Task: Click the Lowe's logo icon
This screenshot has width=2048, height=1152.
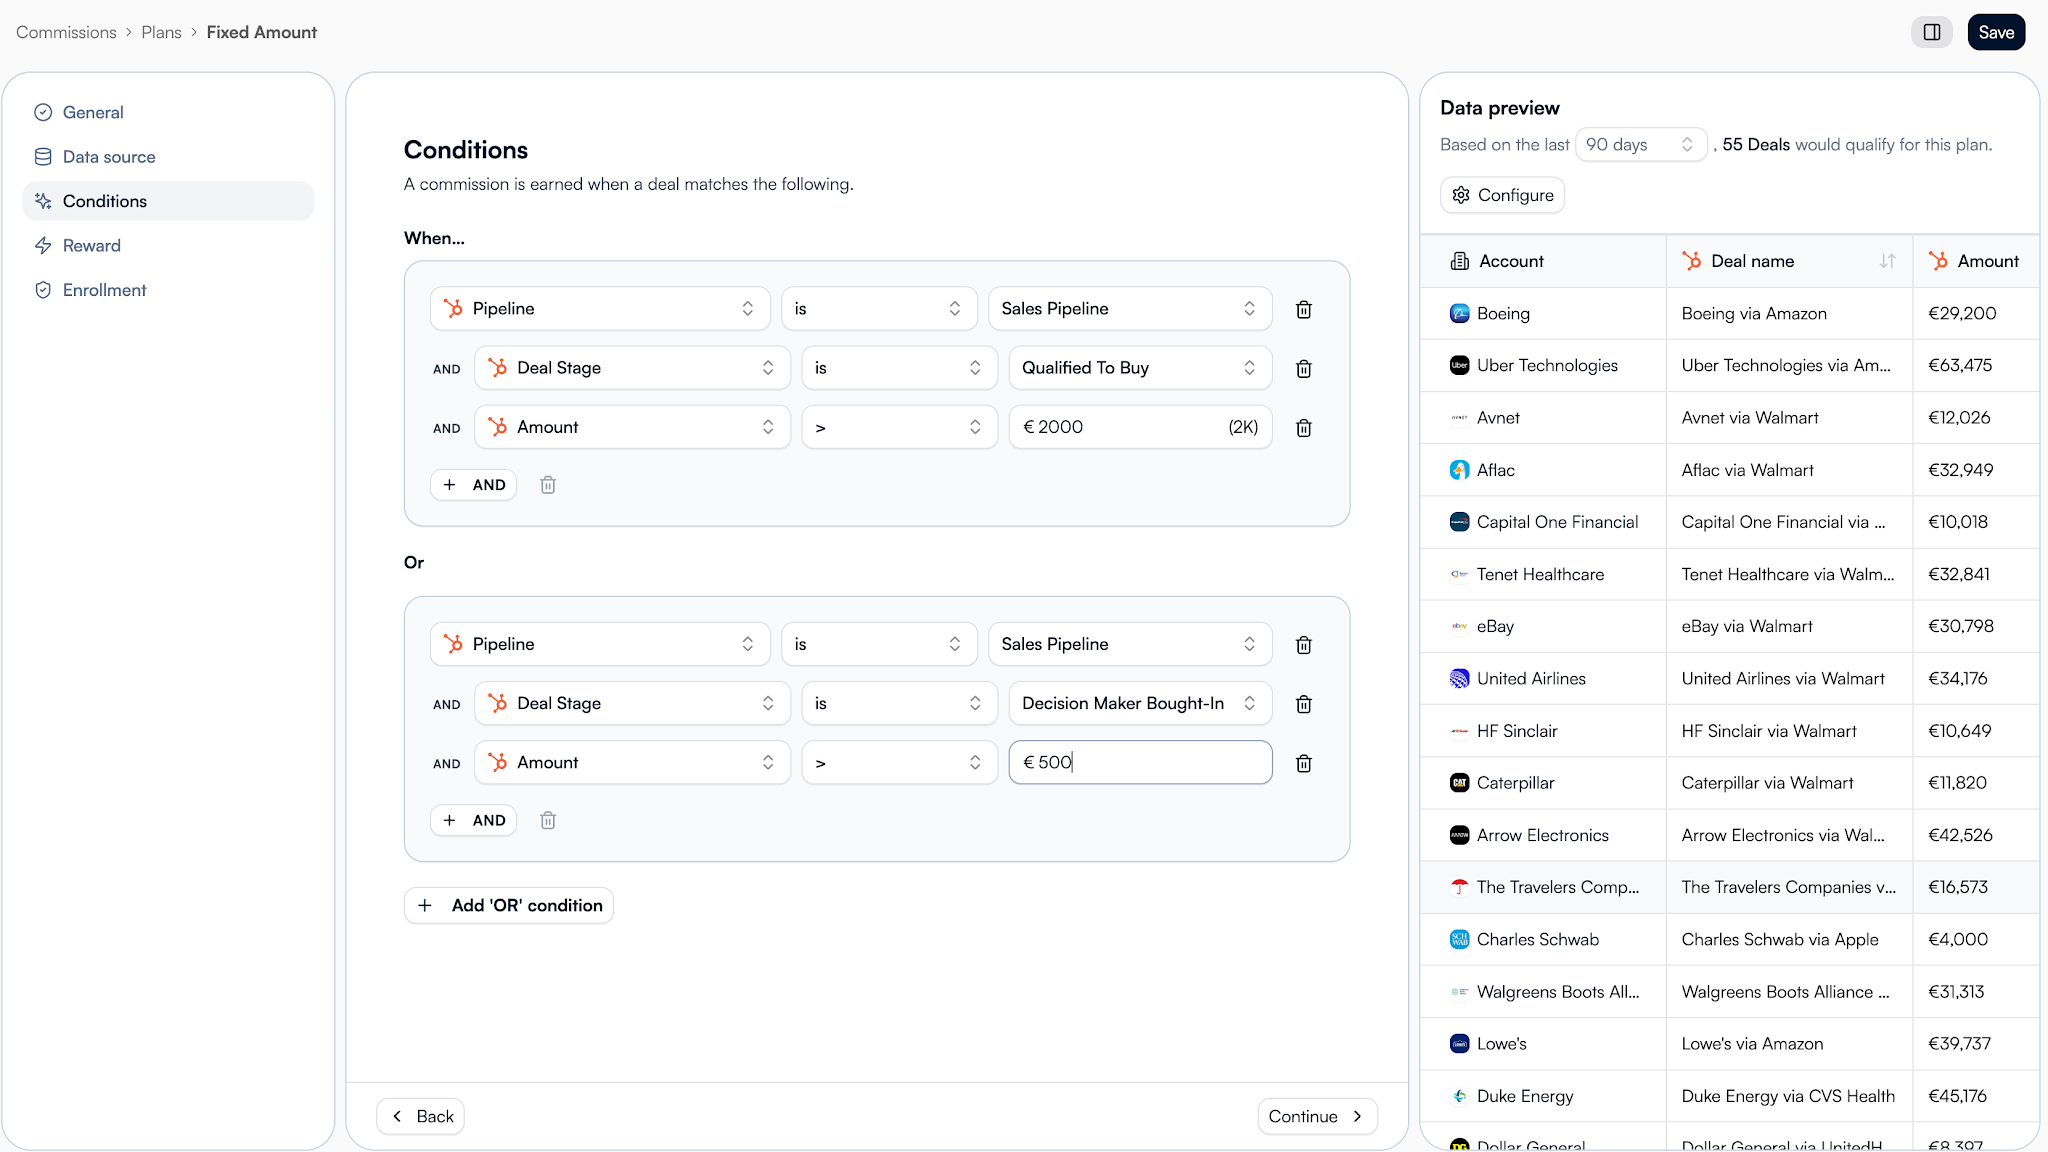Action: [x=1459, y=1044]
